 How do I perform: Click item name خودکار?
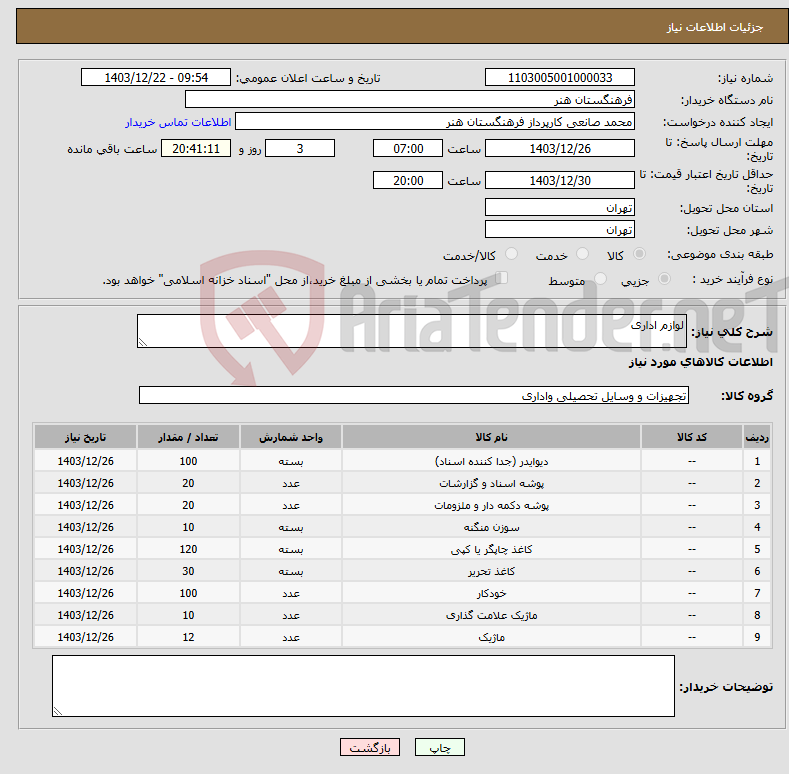click(491, 593)
